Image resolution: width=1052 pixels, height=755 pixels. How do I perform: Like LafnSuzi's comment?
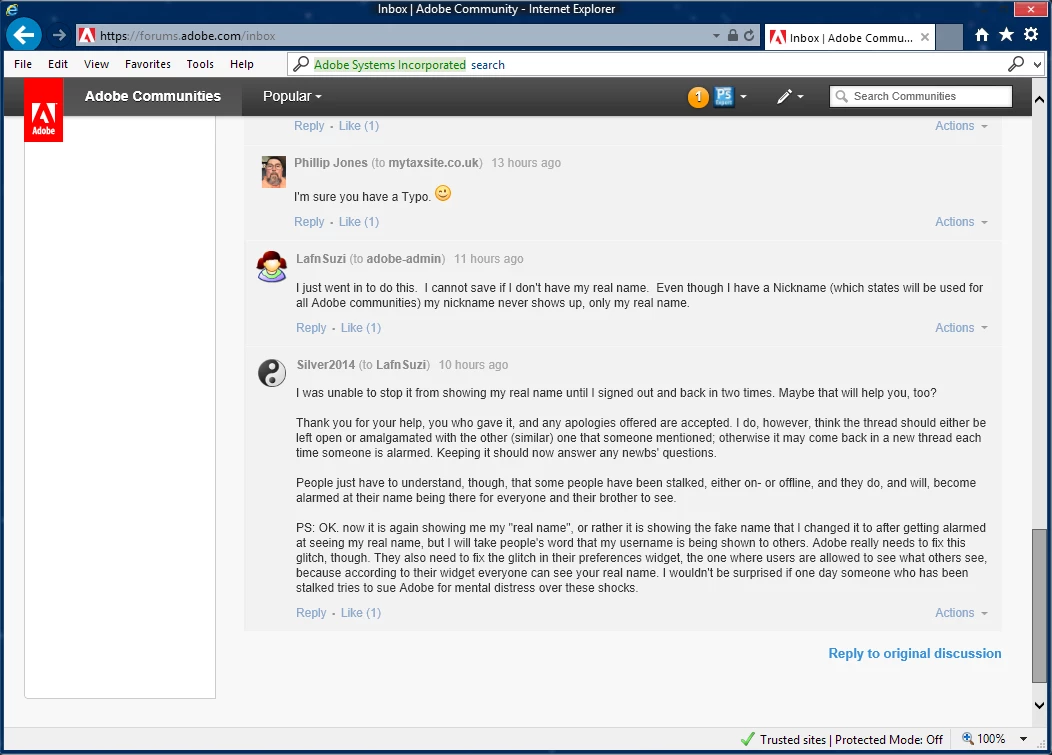click(360, 328)
